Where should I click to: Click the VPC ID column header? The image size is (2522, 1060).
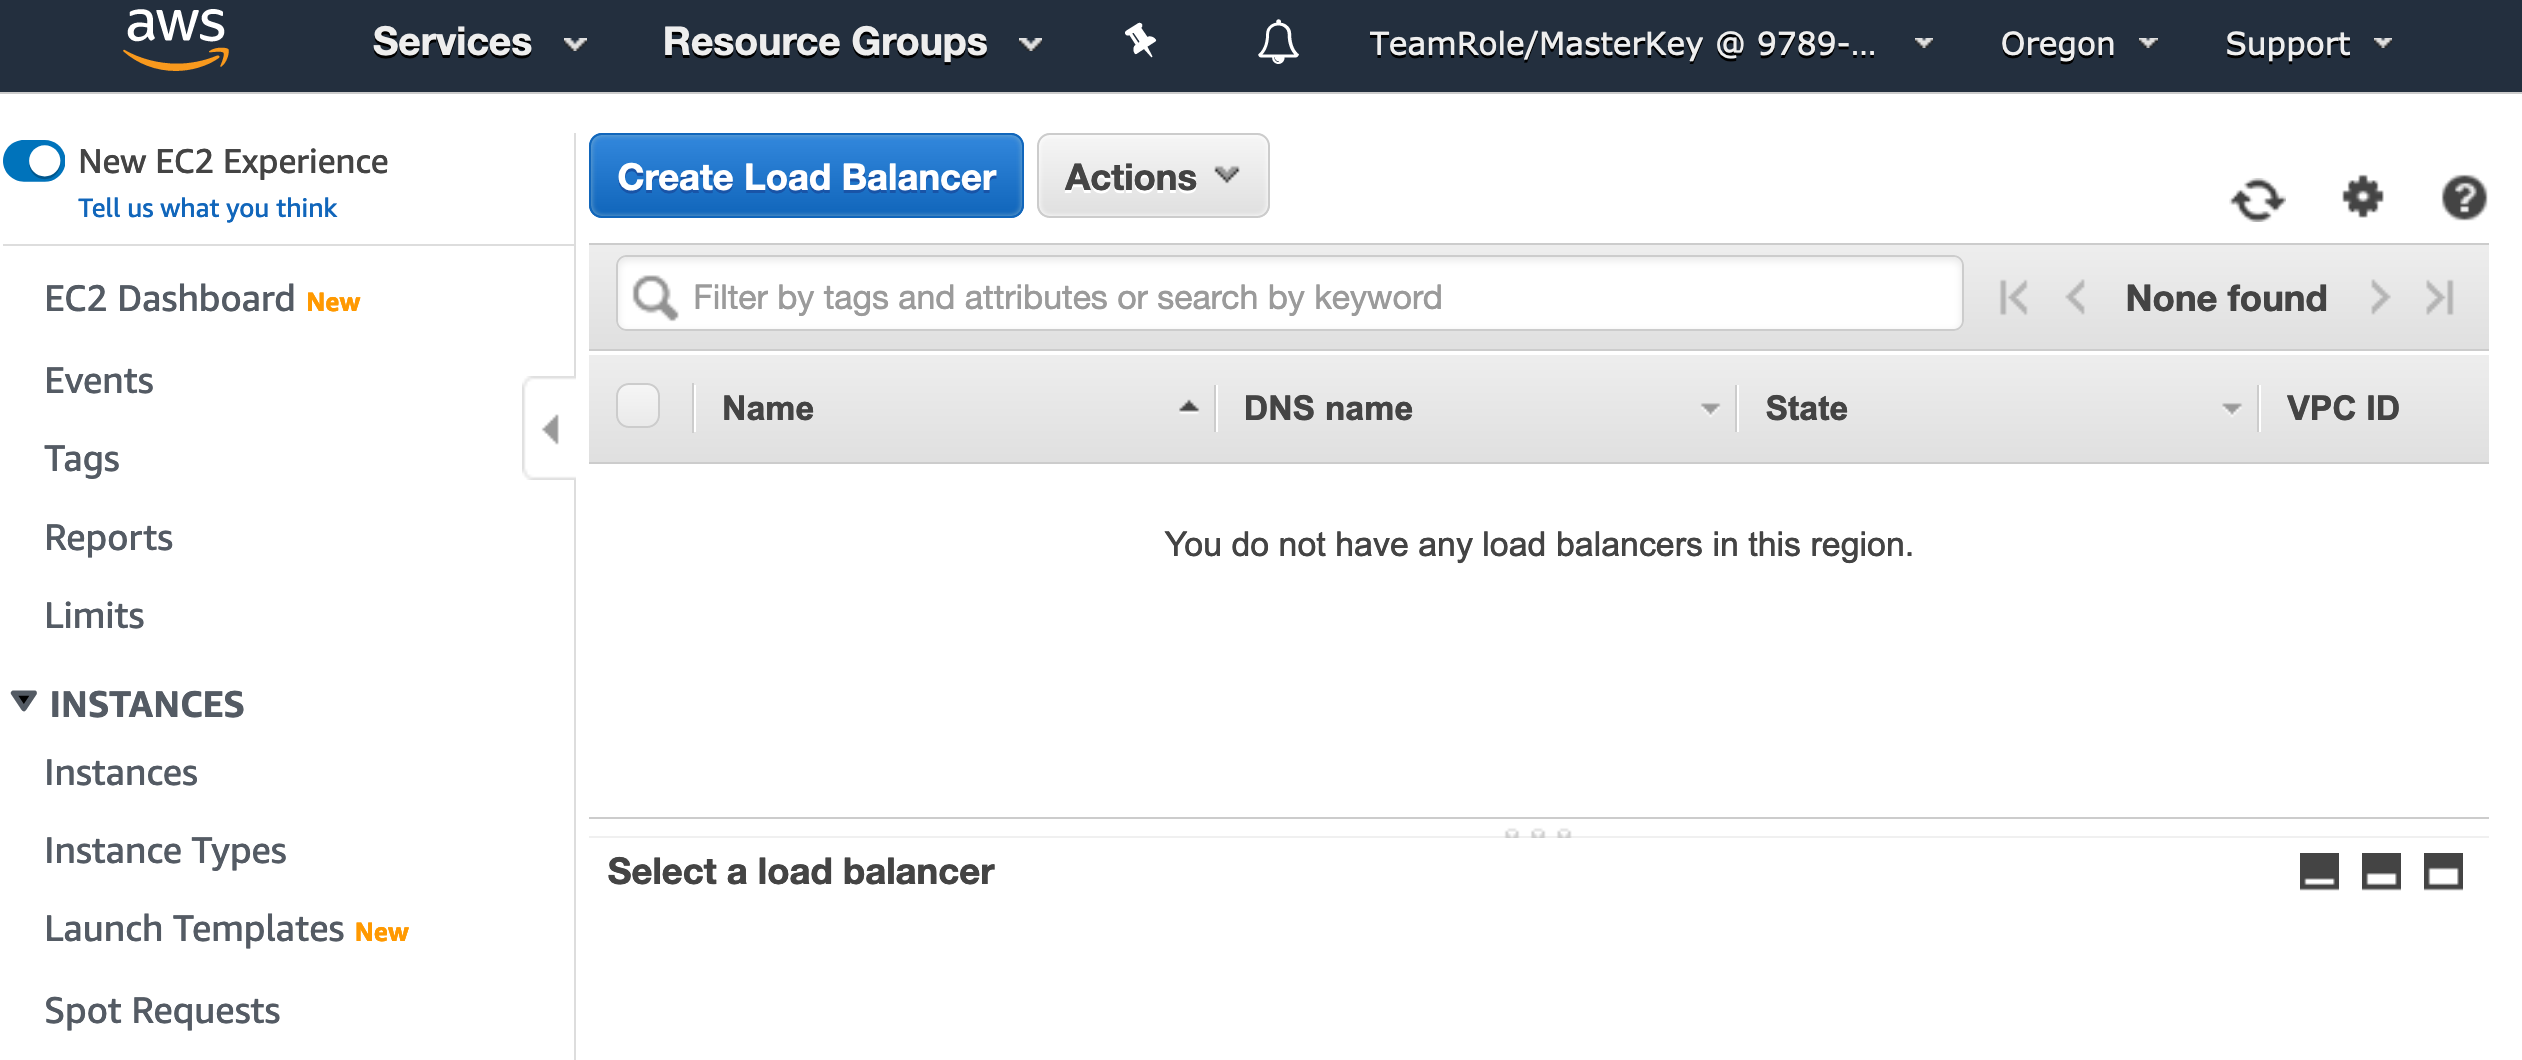point(2342,408)
